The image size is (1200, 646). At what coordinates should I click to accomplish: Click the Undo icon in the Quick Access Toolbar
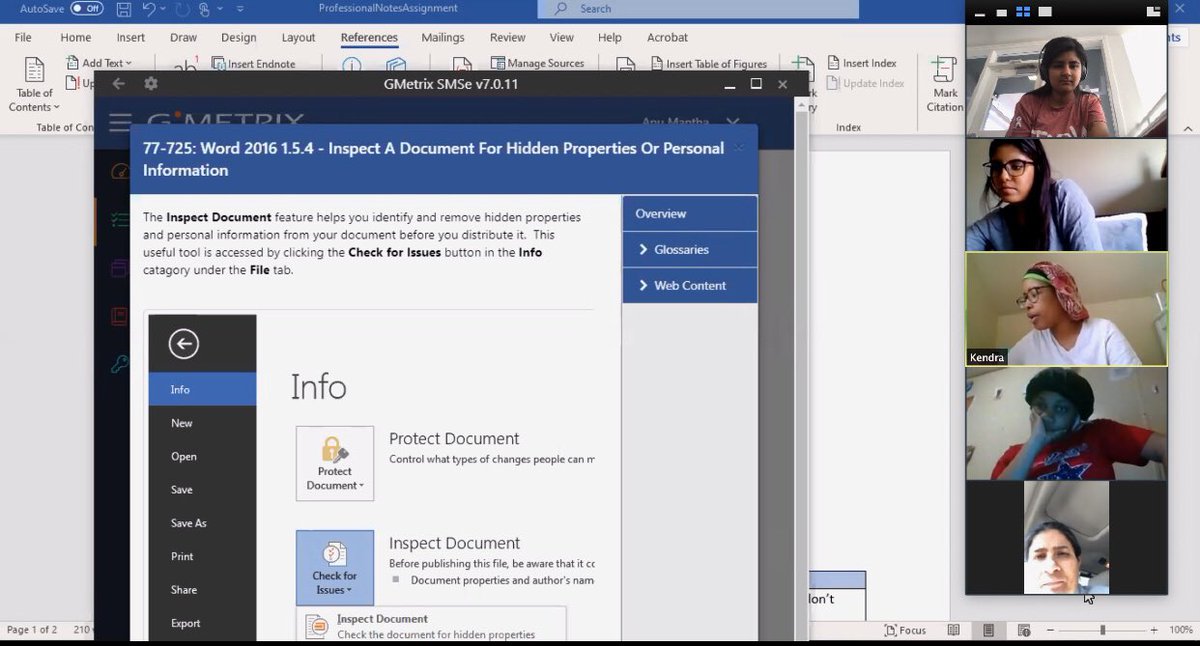[148, 10]
